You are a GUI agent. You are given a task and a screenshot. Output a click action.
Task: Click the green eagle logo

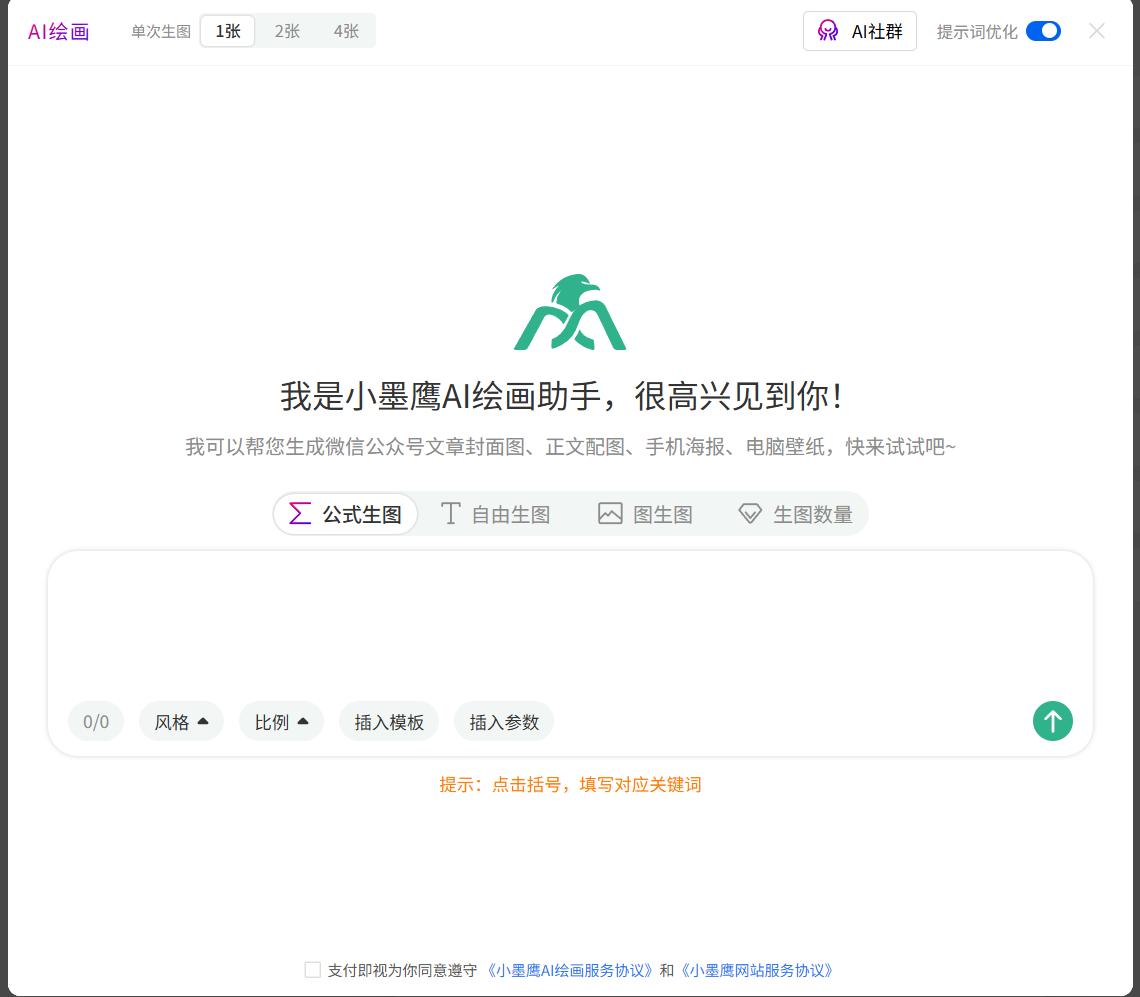(x=570, y=311)
